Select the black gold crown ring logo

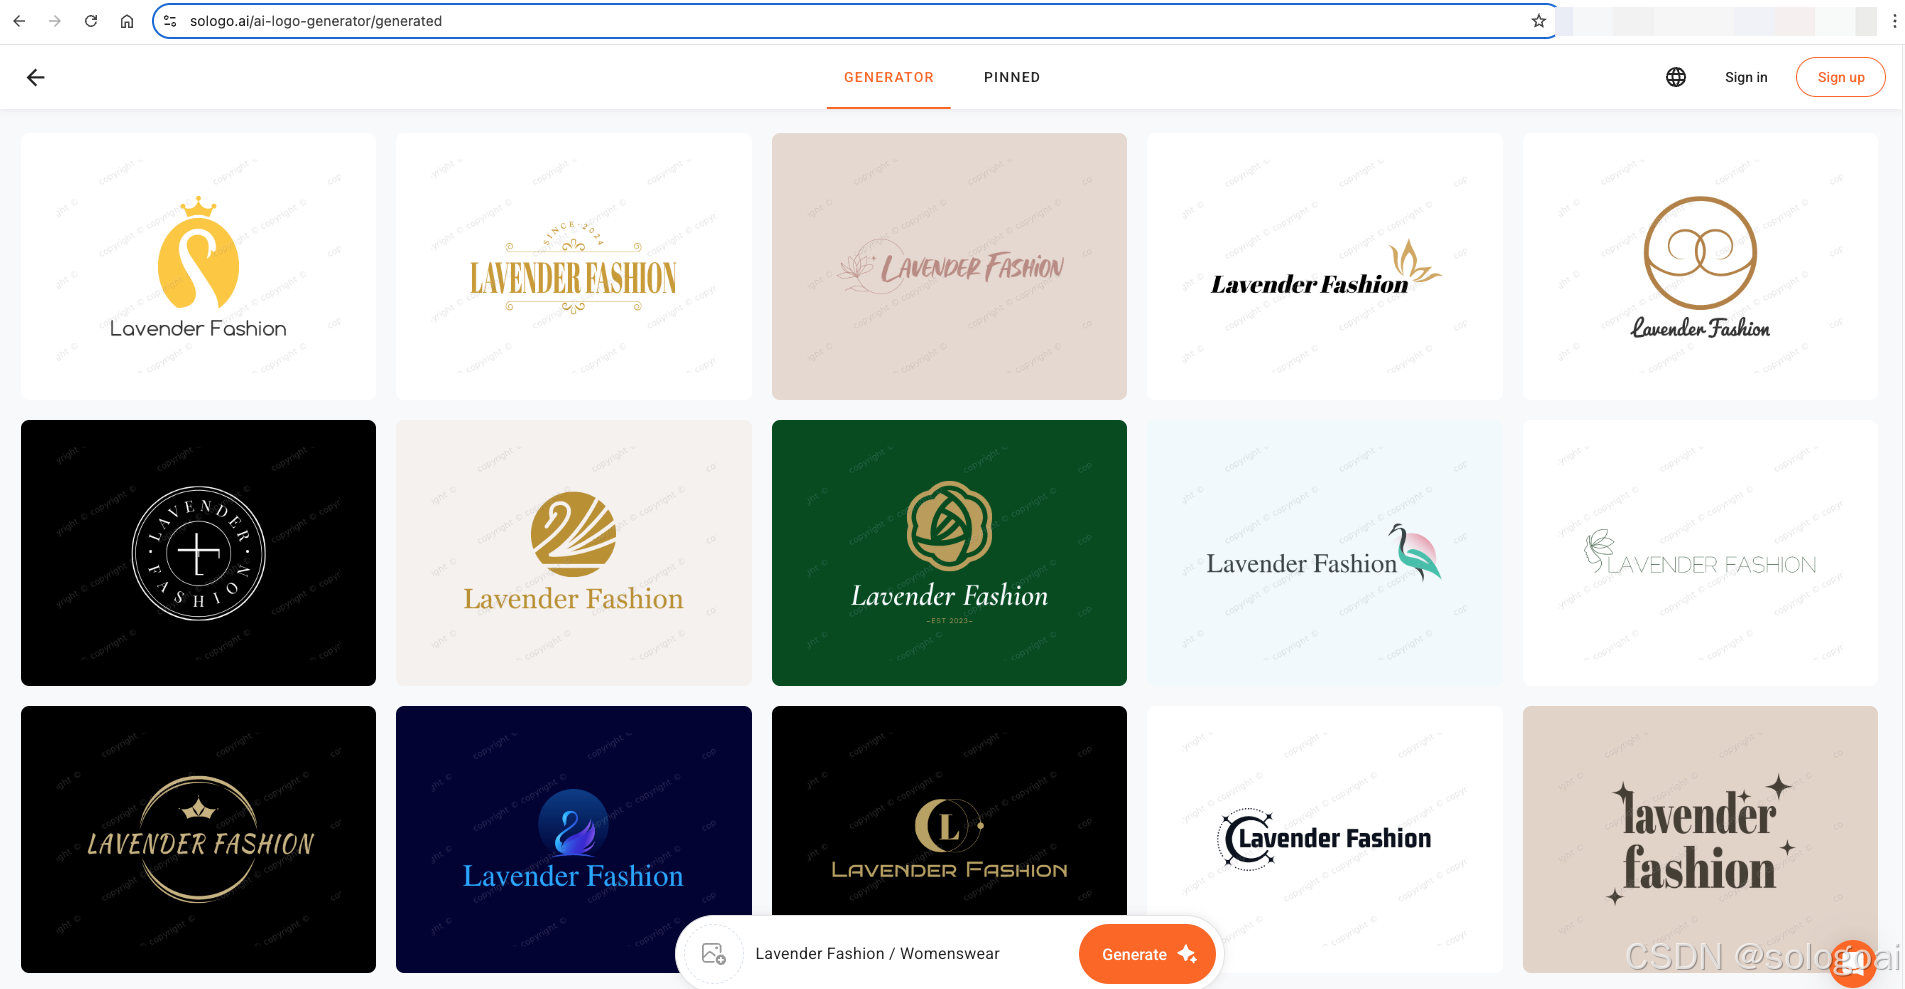[x=198, y=839]
